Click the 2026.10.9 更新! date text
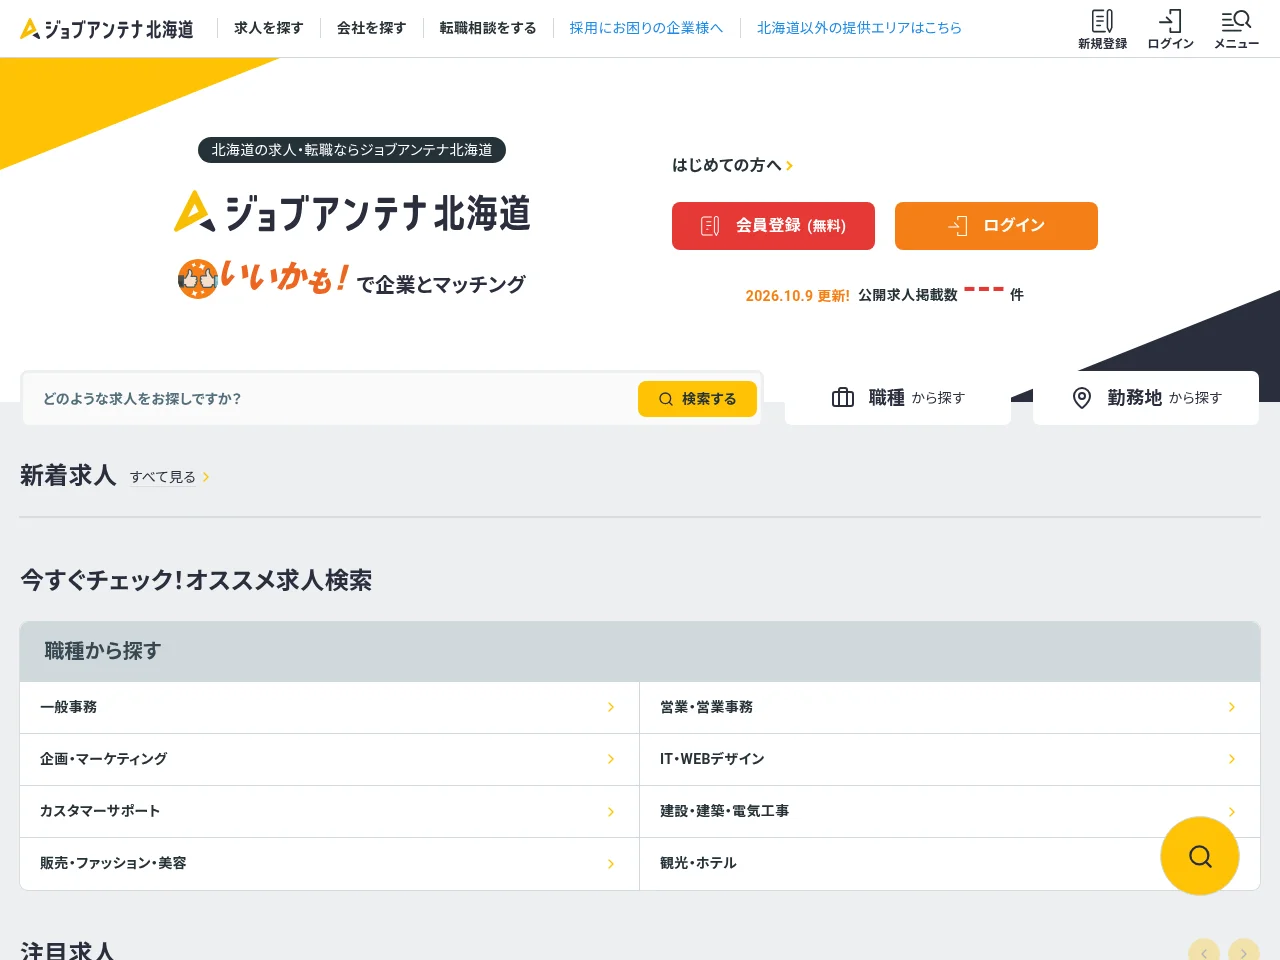 point(797,295)
